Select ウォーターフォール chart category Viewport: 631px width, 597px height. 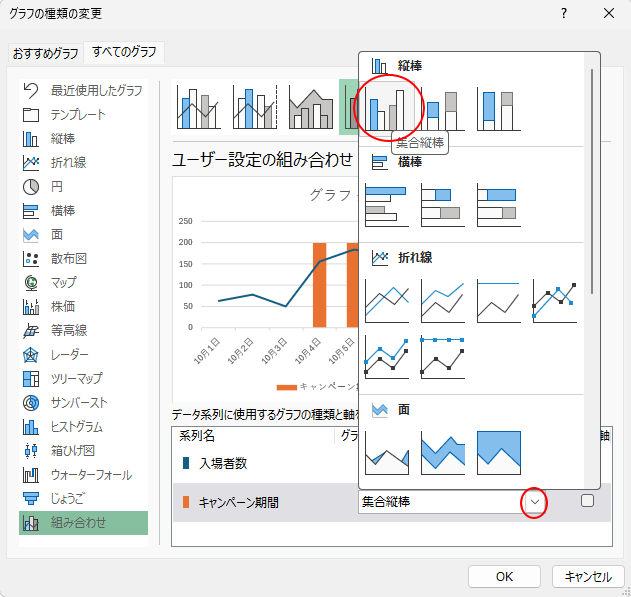[x=83, y=474]
